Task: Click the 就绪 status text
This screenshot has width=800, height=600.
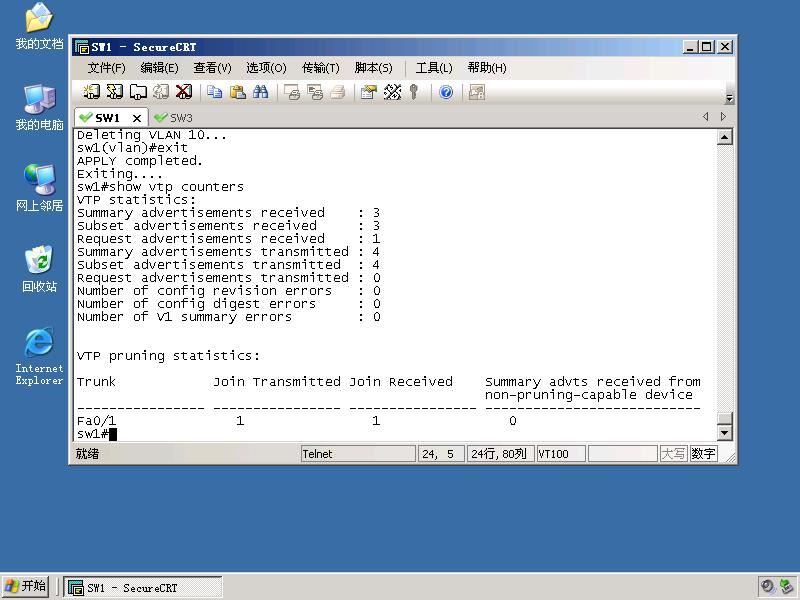Action: click(87, 454)
